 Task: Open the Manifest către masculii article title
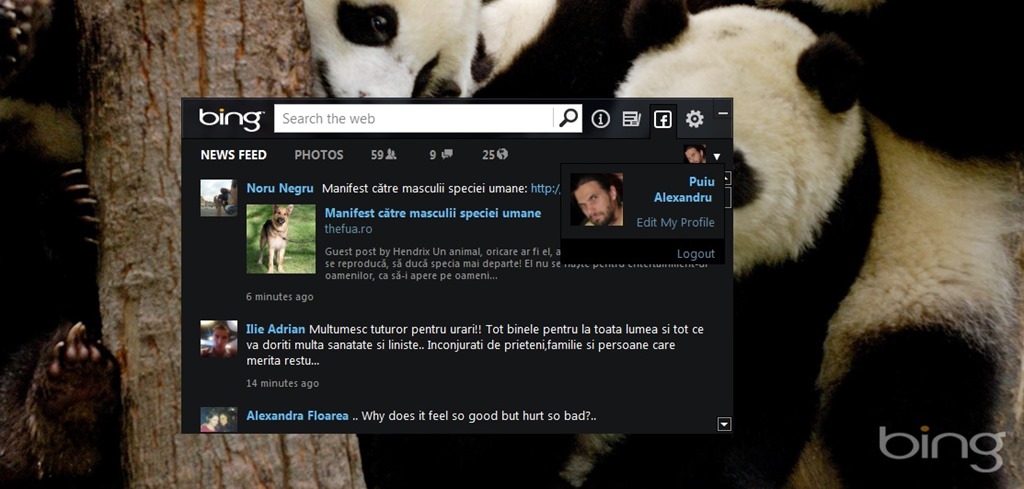432,213
